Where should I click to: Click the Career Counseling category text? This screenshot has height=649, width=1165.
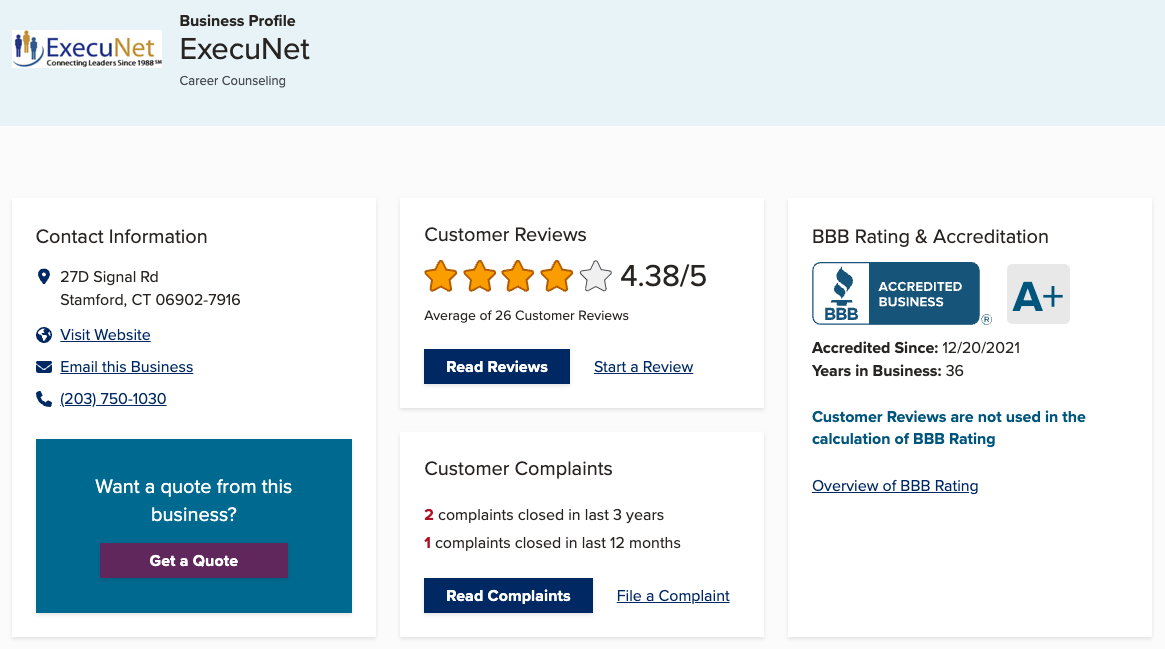click(233, 81)
